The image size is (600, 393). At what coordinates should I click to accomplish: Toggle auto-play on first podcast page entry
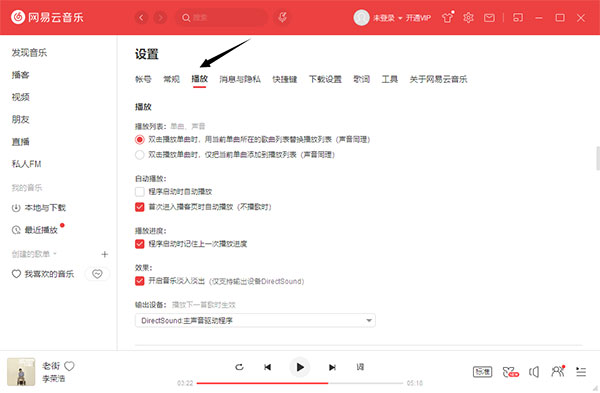(x=140, y=207)
